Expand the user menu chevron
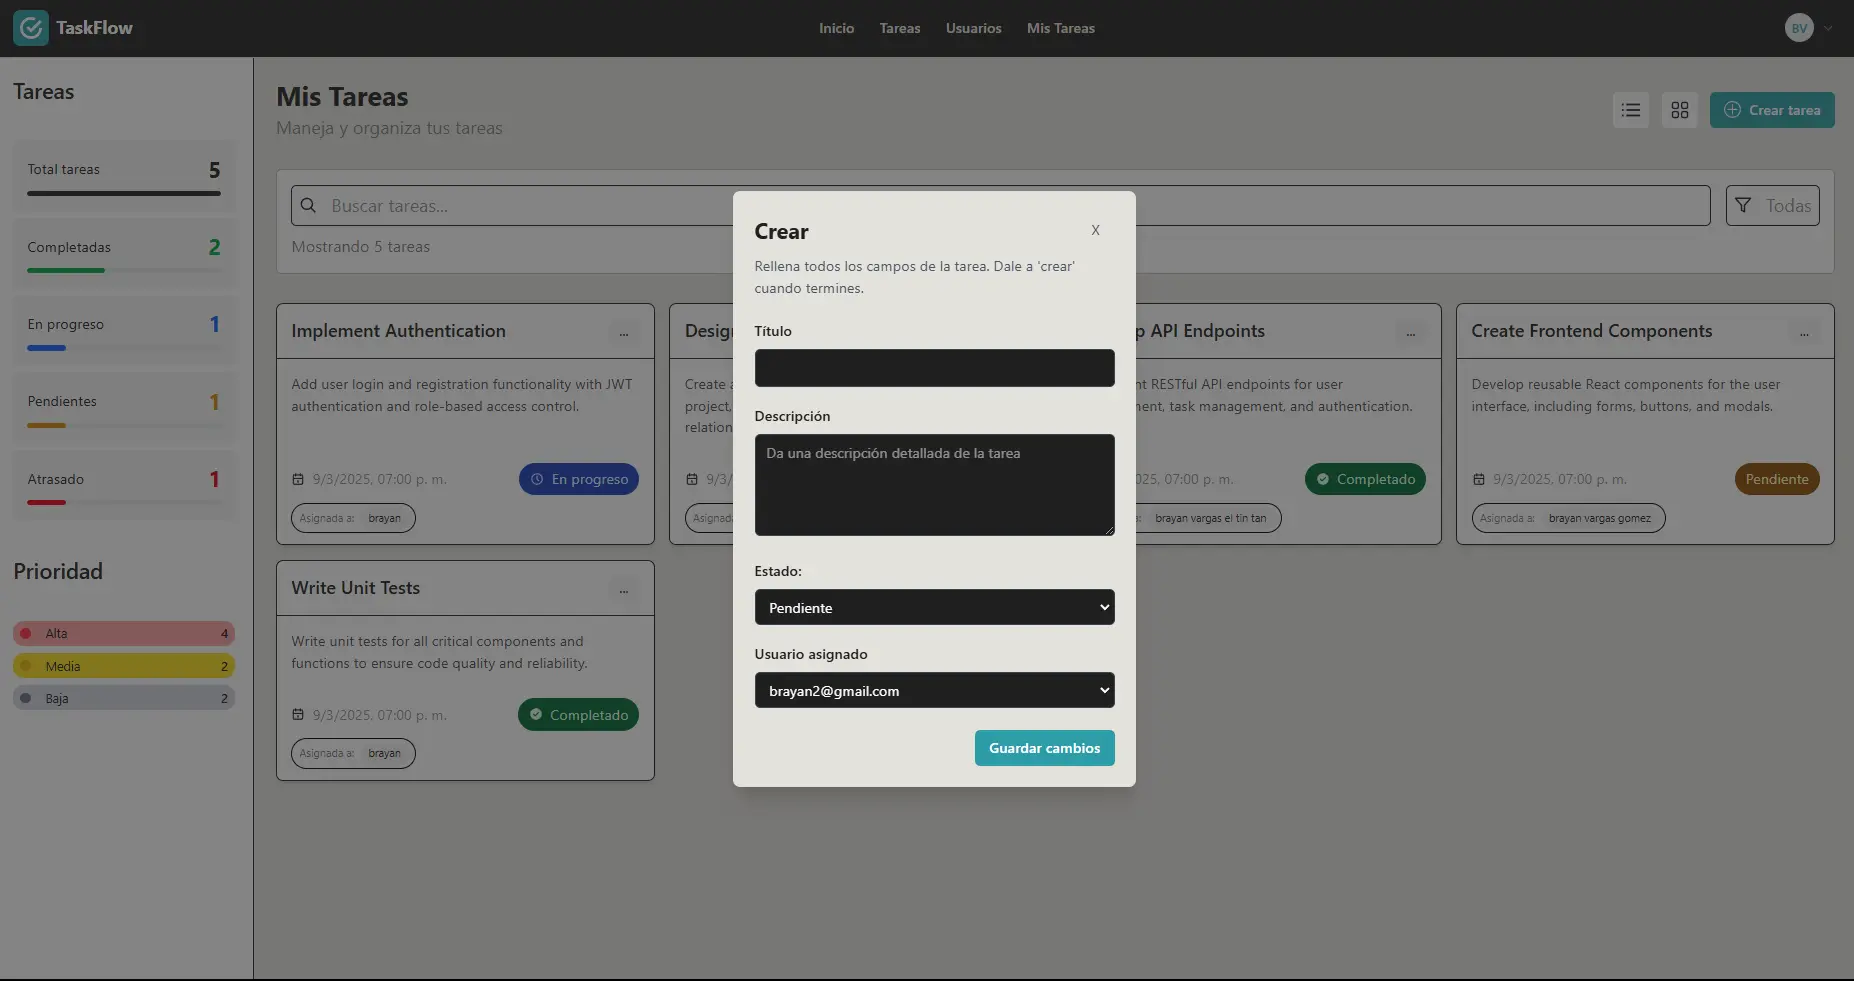The width and height of the screenshot is (1854, 981). [x=1828, y=28]
